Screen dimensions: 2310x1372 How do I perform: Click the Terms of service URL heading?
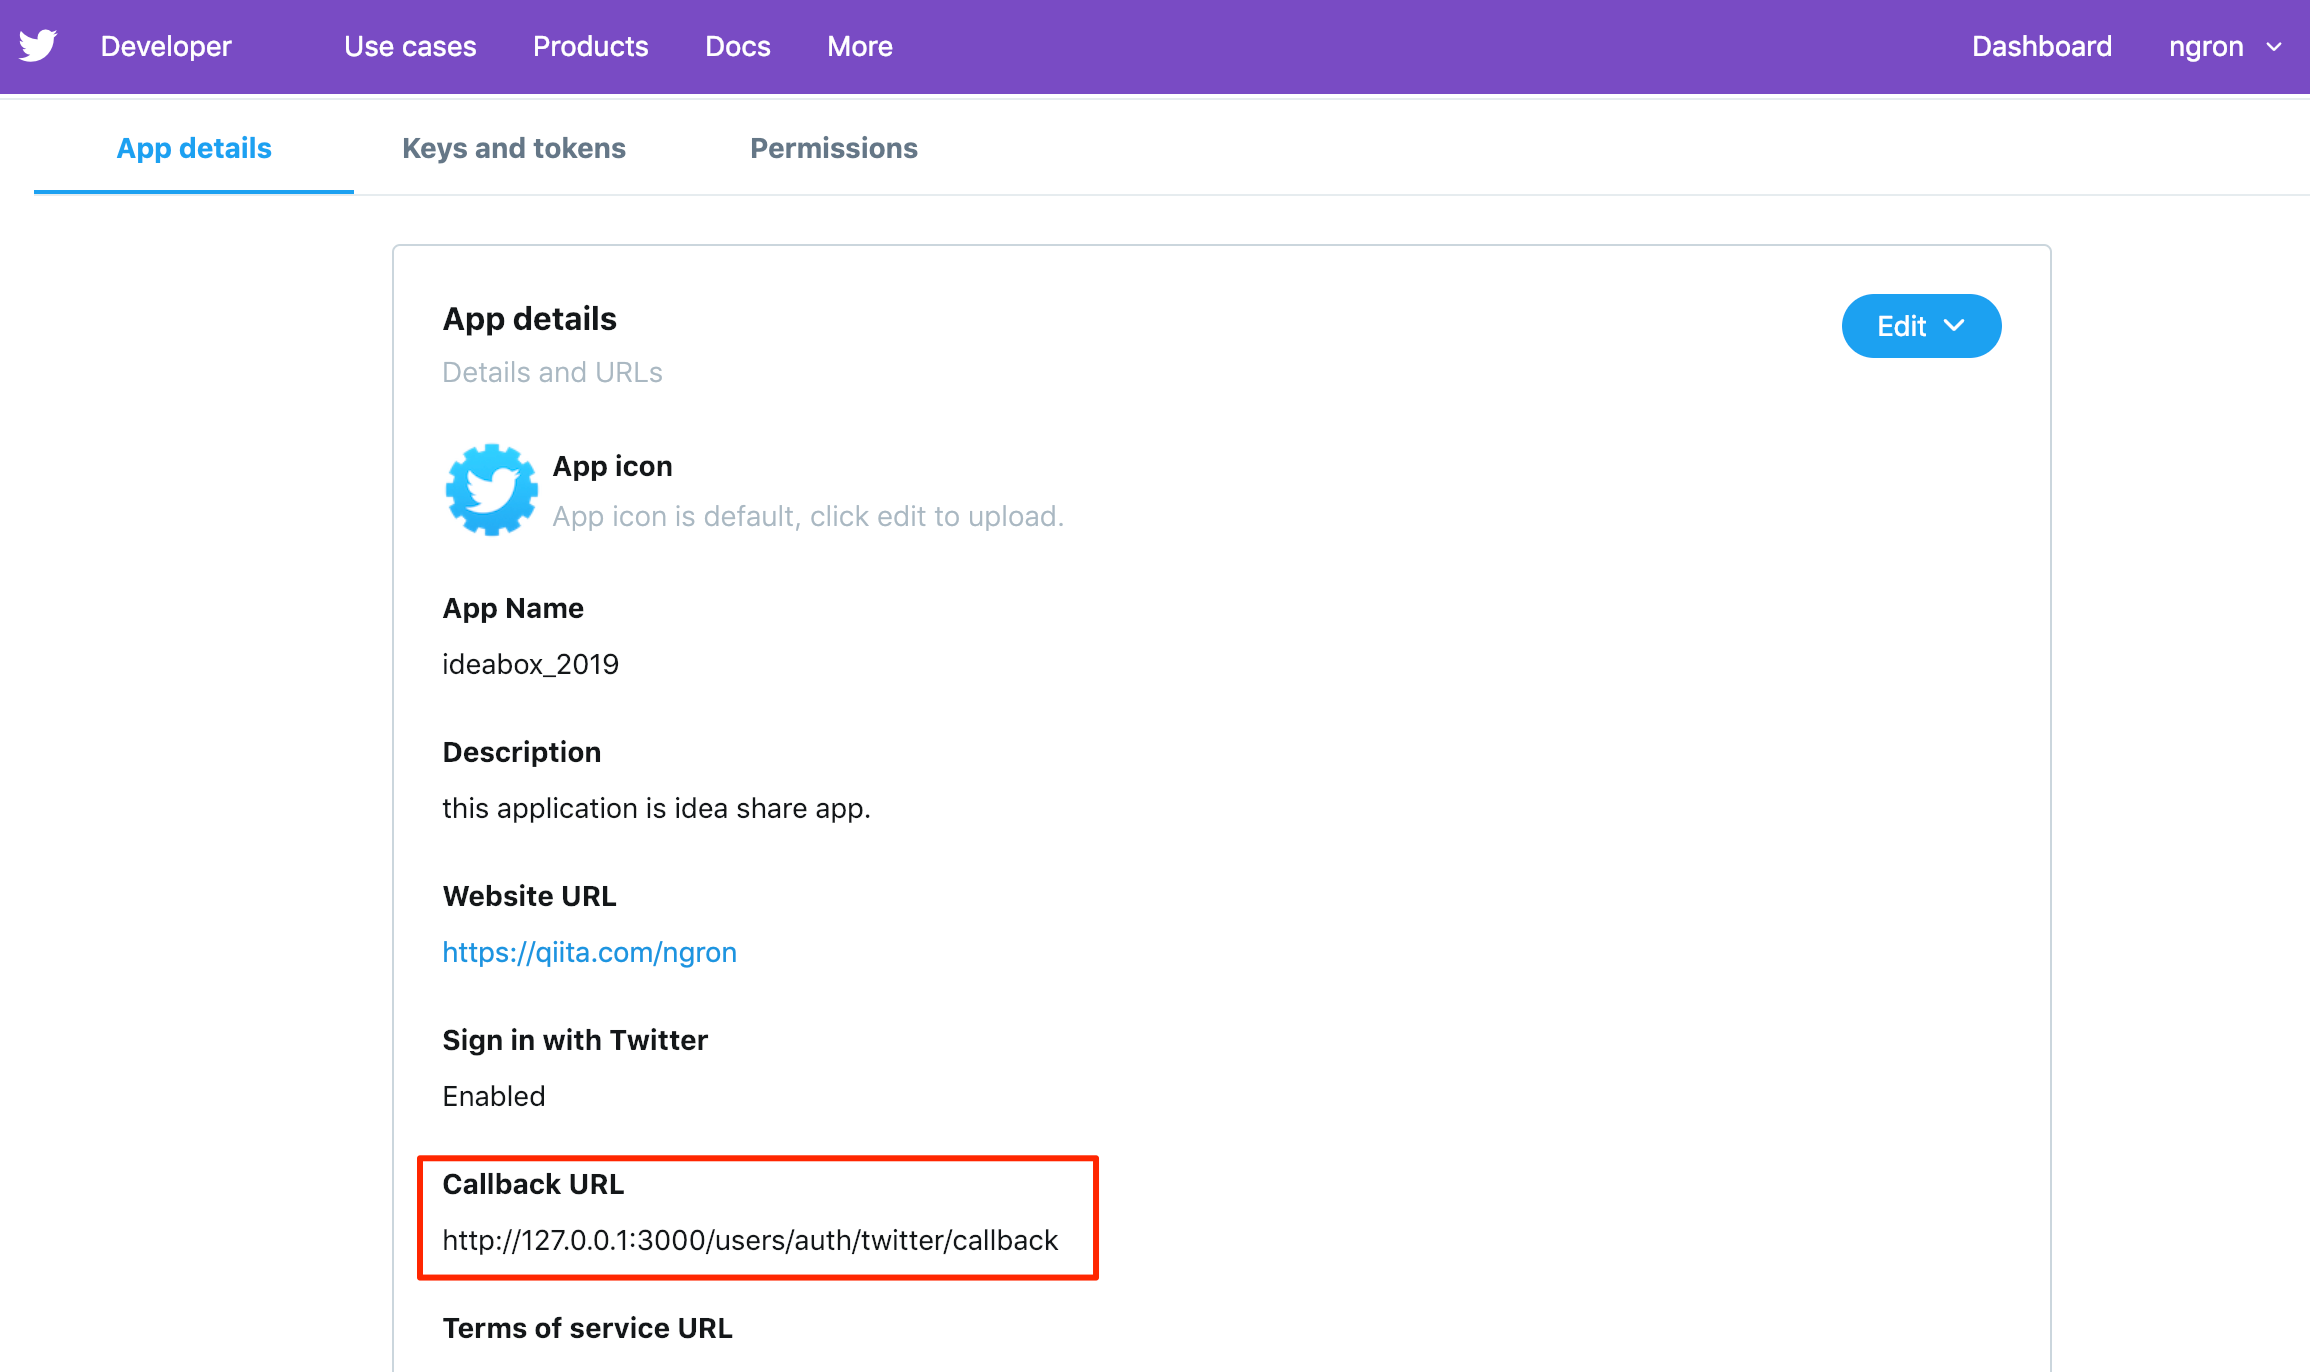point(587,1328)
